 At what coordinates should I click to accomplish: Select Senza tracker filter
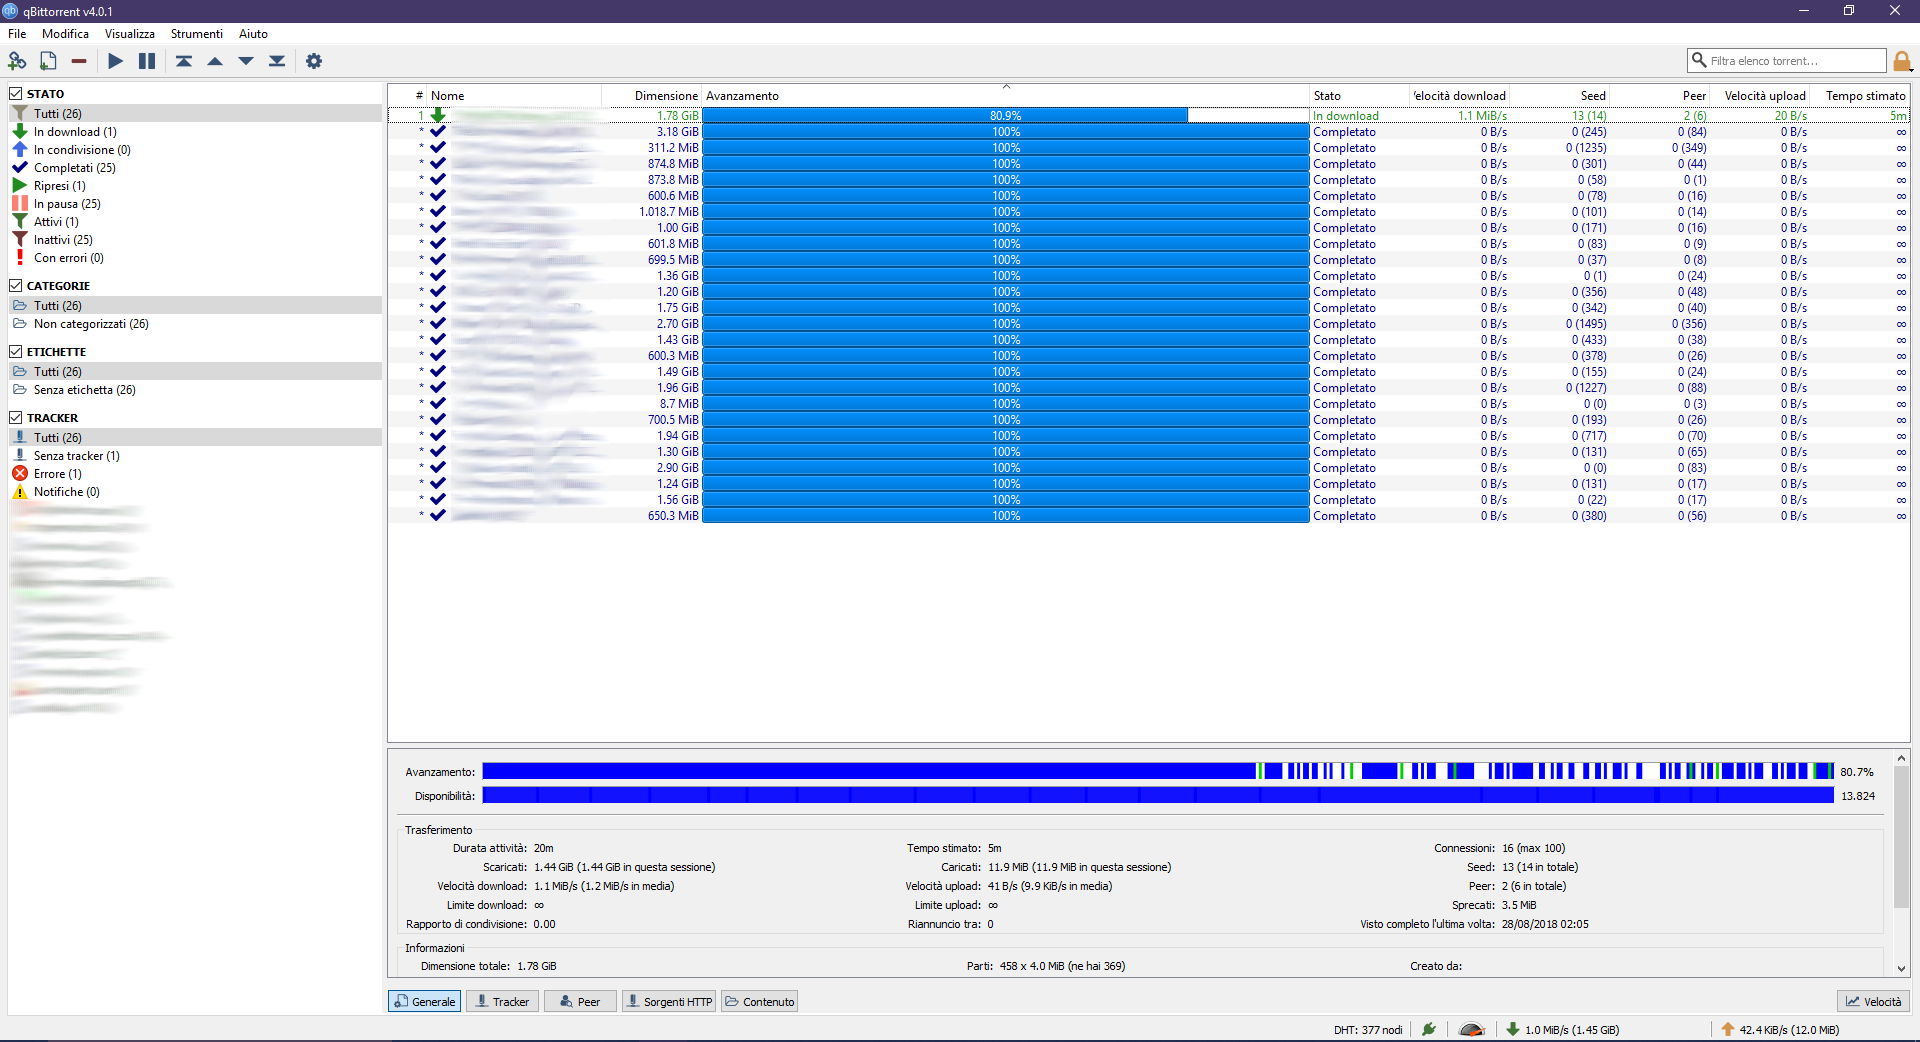click(76, 456)
